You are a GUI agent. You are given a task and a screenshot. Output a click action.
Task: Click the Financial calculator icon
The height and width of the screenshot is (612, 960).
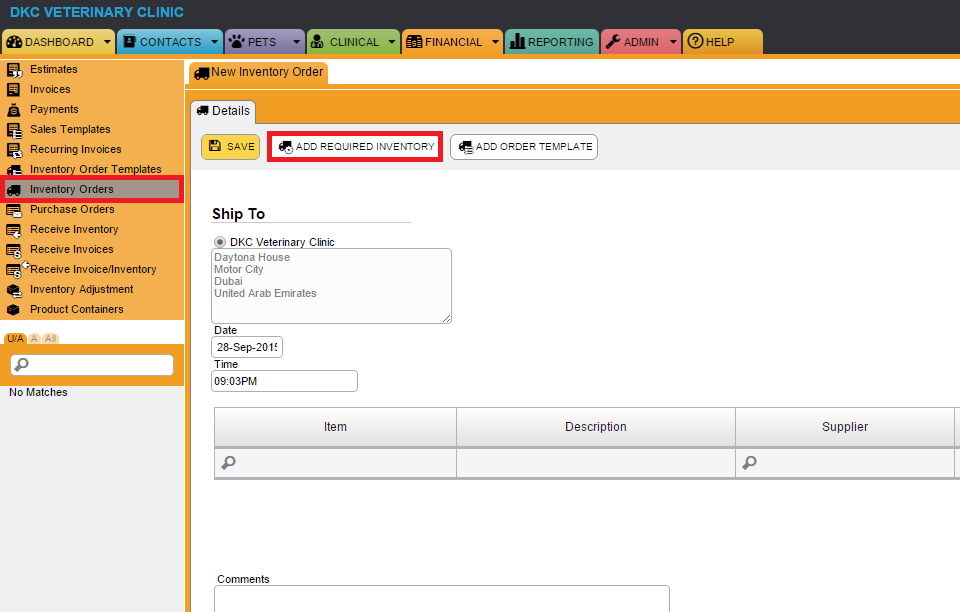414,42
